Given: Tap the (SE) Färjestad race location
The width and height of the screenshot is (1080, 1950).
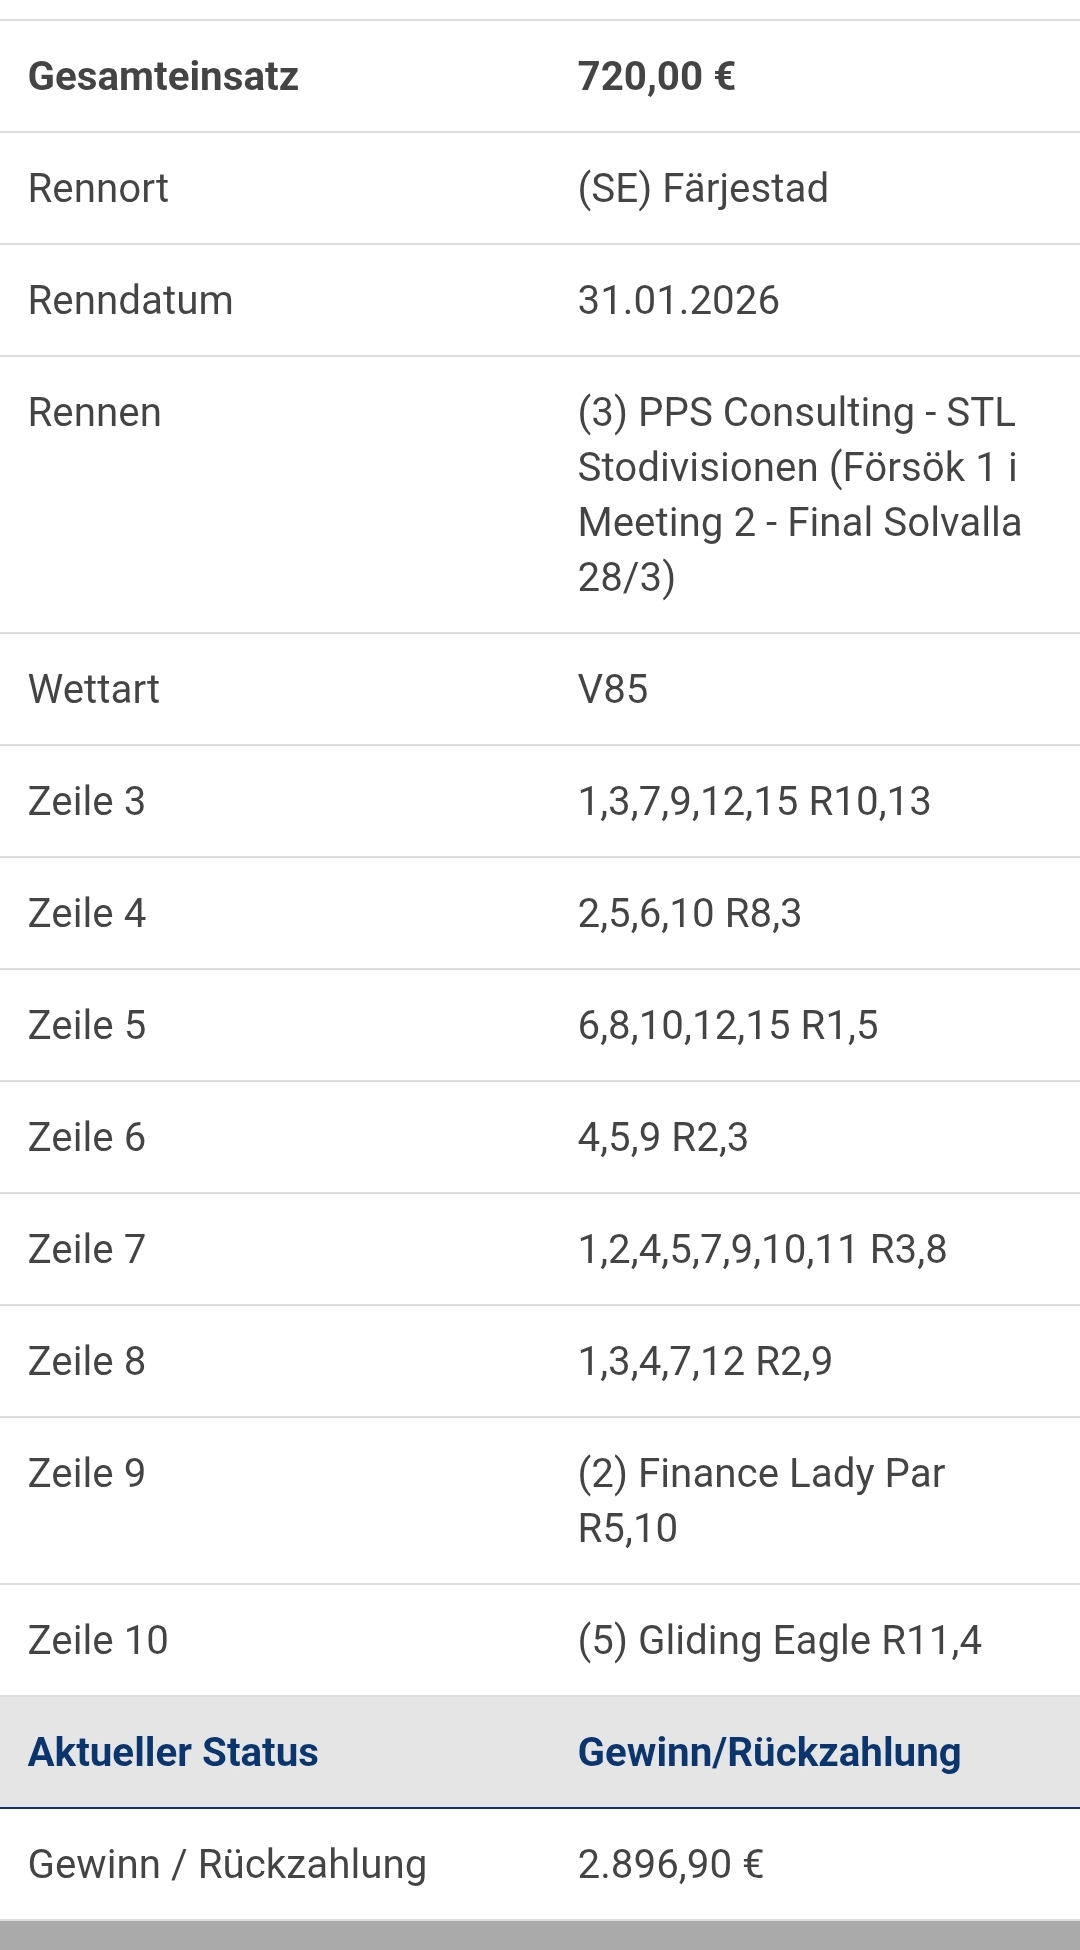Looking at the screenshot, I should tap(703, 189).
